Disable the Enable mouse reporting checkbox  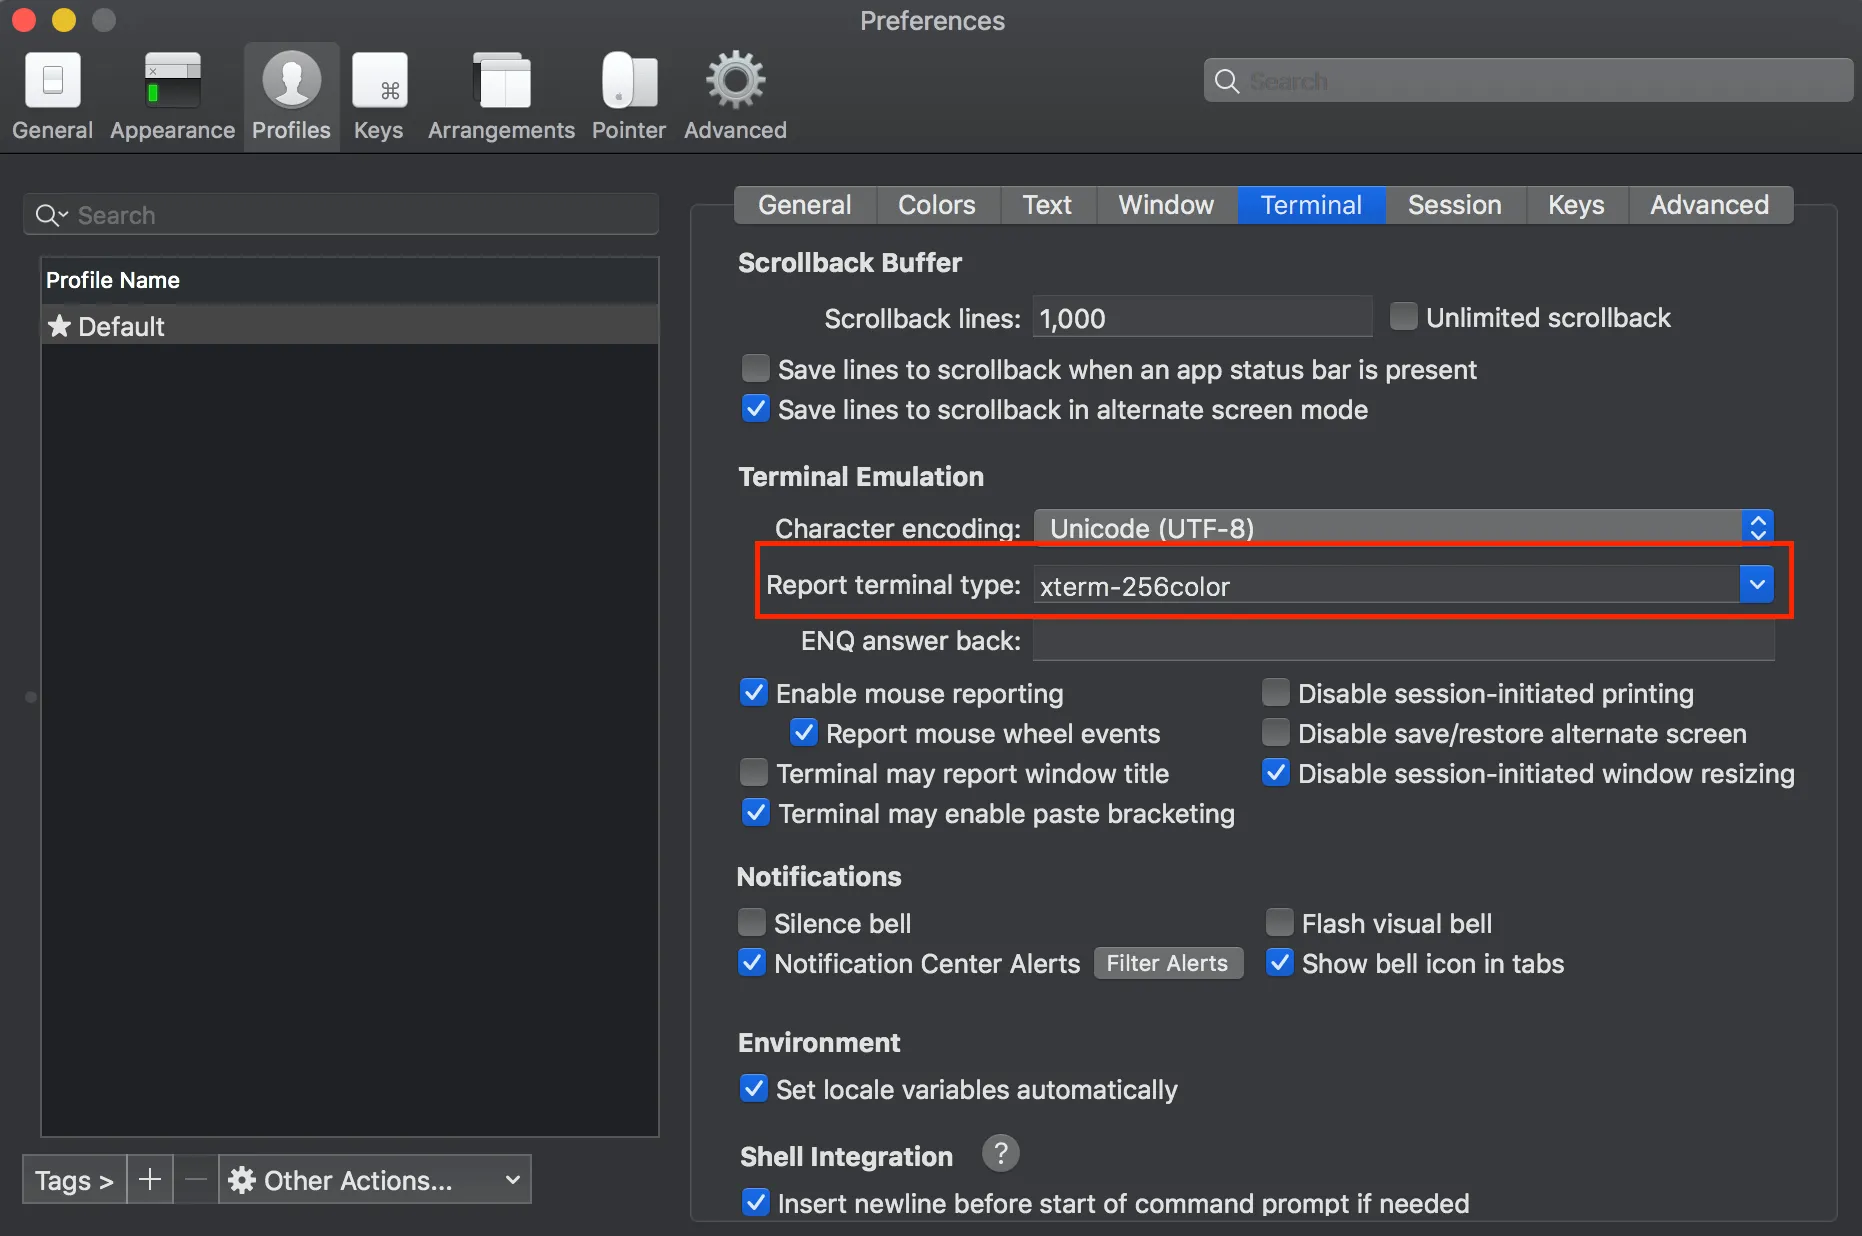(x=754, y=693)
